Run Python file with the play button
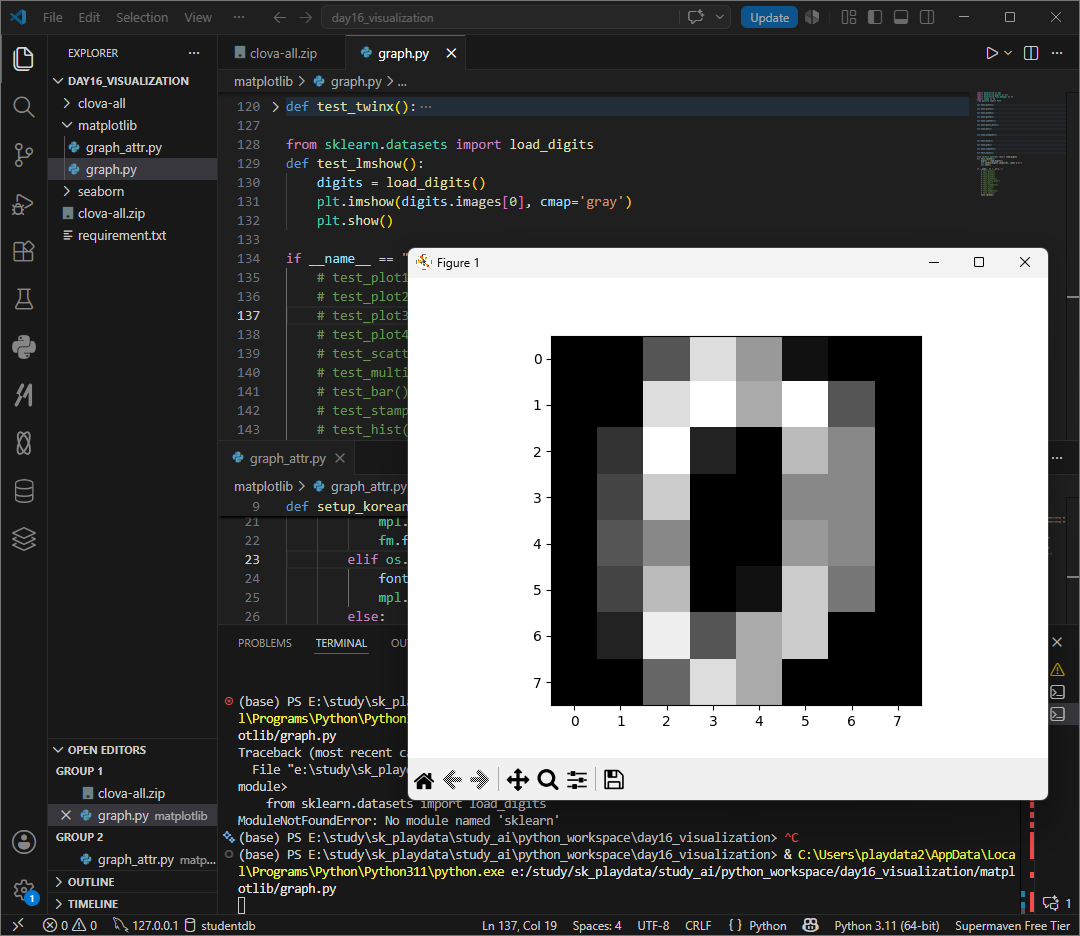The height and width of the screenshot is (936, 1080). coord(991,53)
